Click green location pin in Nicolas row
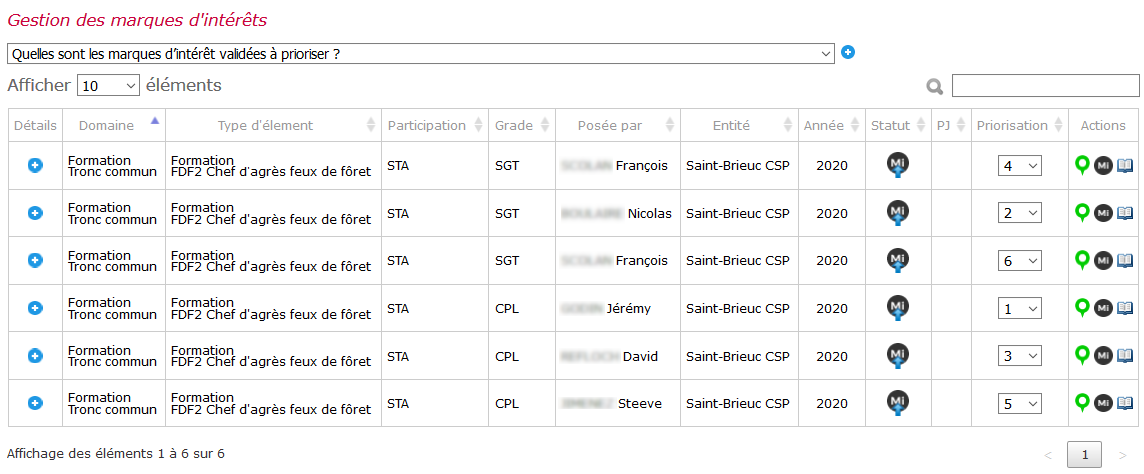Screen dimensions: 1144x474 (1083, 212)
